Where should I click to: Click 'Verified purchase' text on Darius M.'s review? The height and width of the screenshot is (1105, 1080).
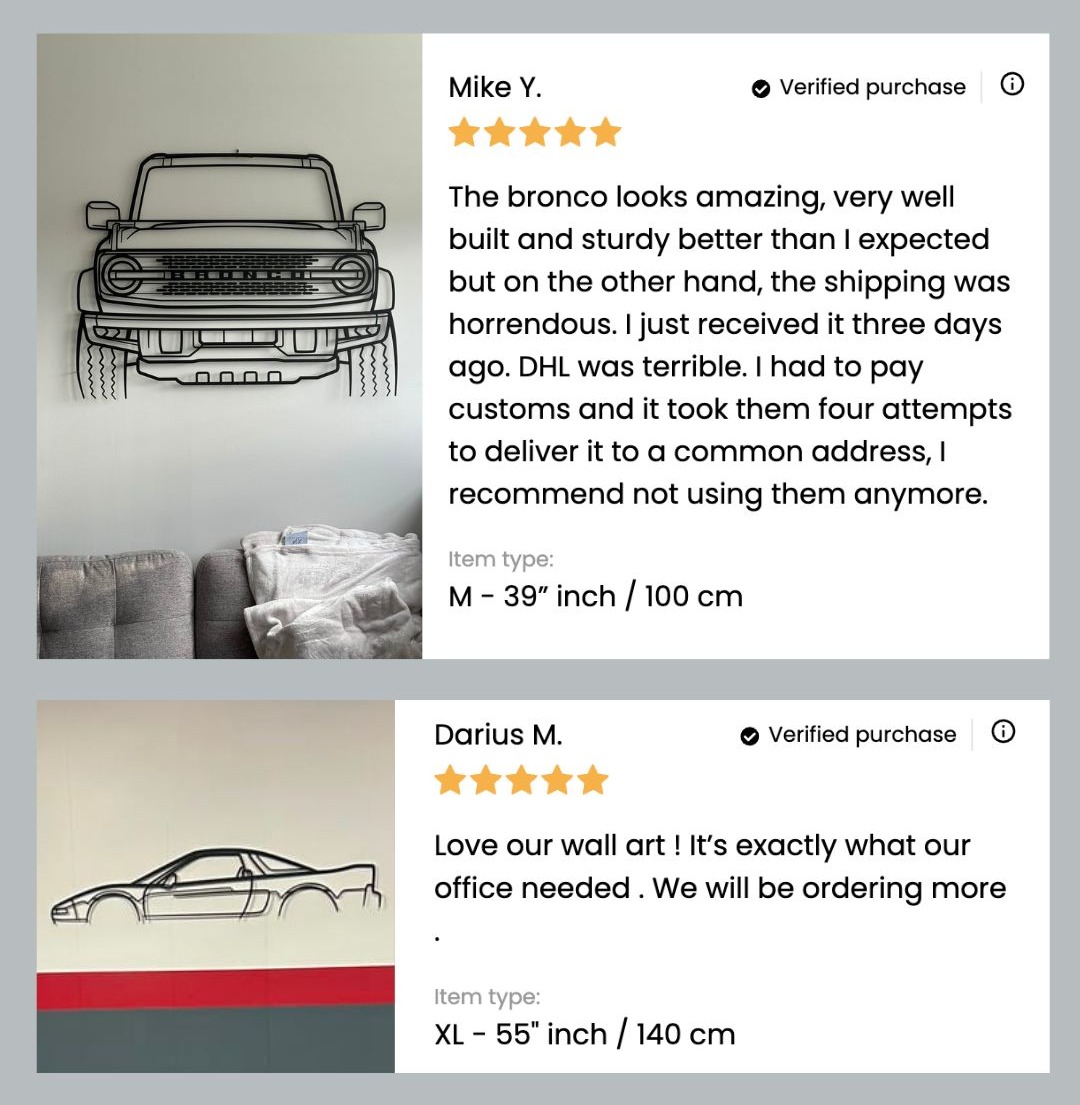pyautogui.click(x=862, y=734)
